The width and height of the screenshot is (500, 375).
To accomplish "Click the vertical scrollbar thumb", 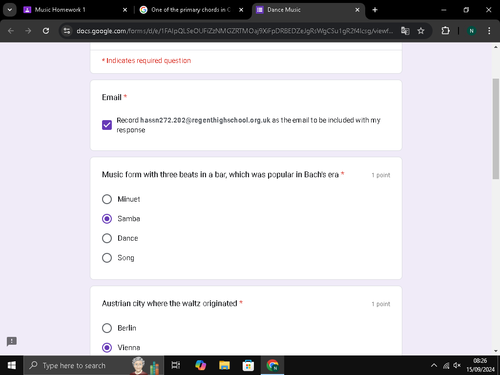I will tap(496, 129).
